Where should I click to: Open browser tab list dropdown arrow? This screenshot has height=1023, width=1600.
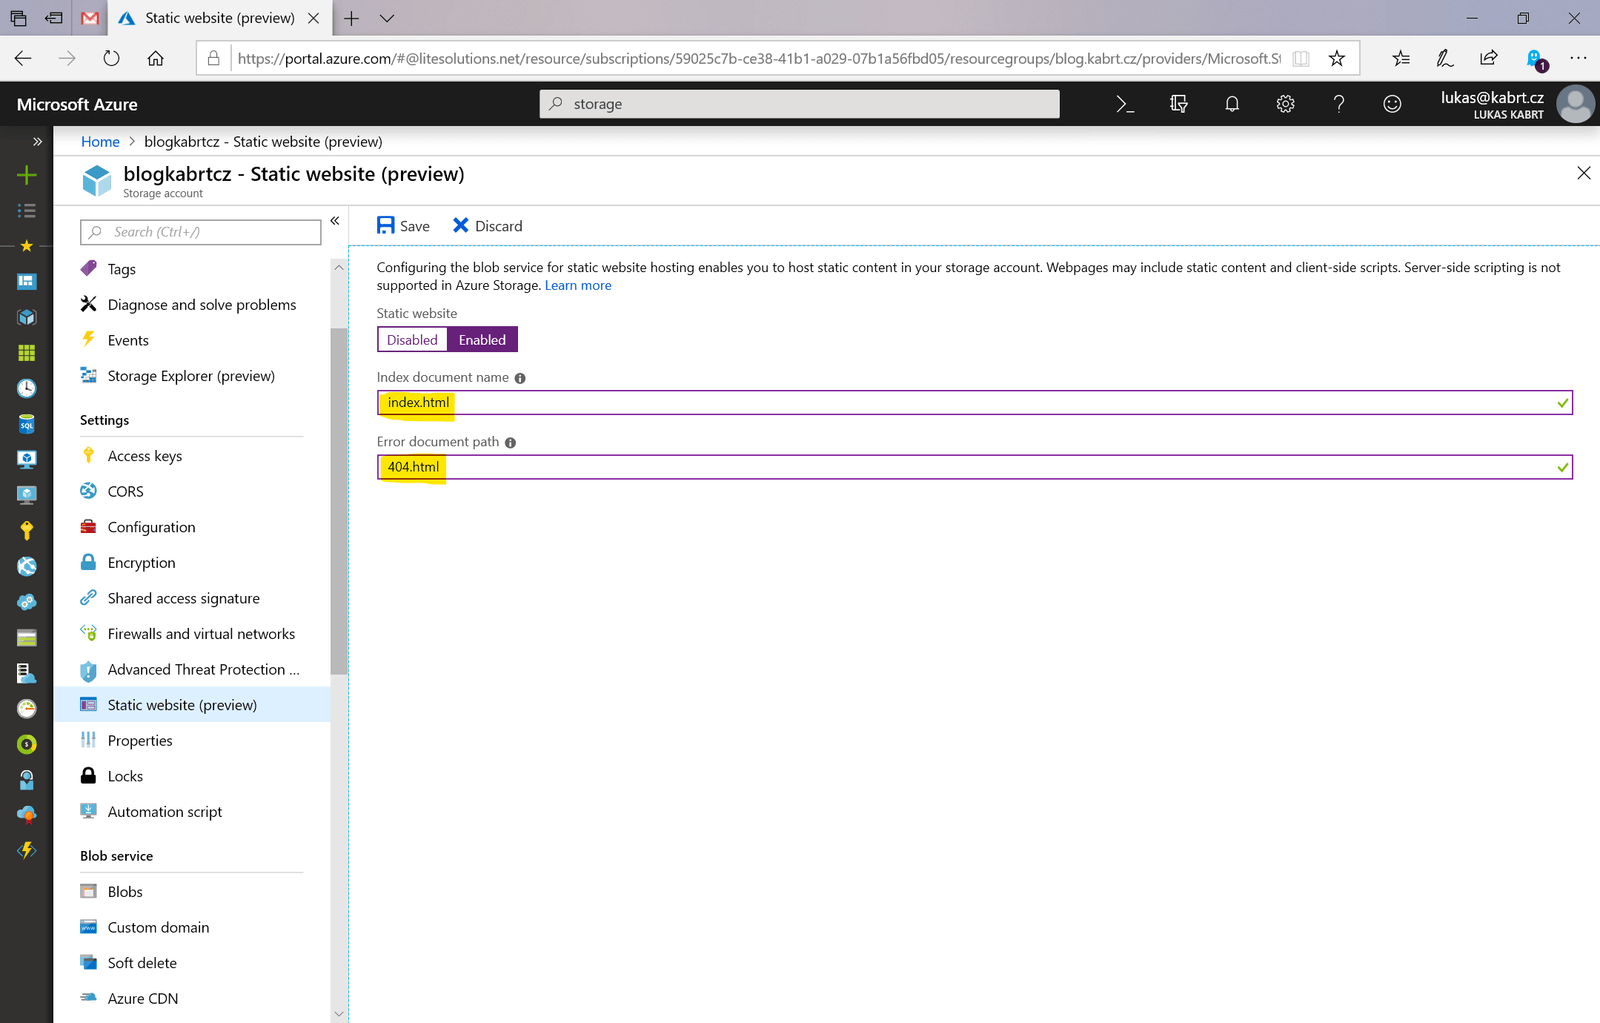click(387, 18)
